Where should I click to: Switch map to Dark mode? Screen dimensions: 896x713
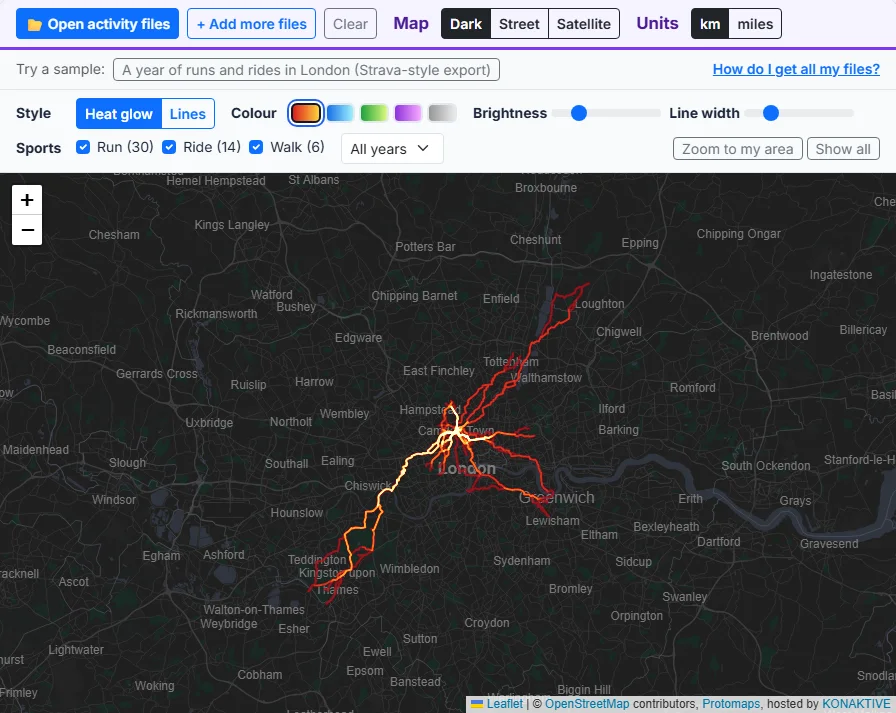point(466,24)
